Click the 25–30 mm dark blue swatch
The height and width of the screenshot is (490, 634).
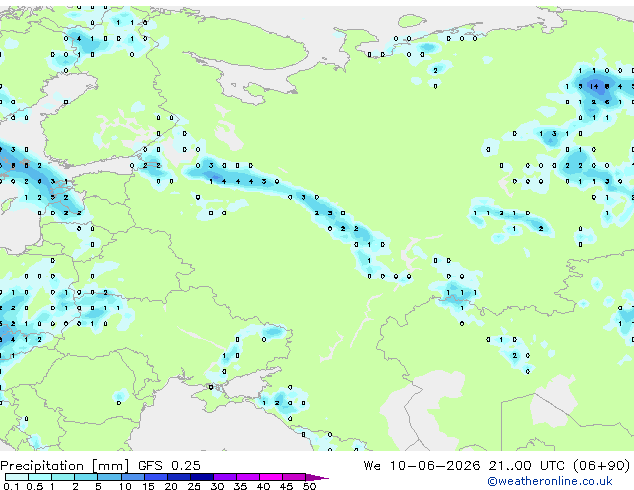click(x=201, y=477)
